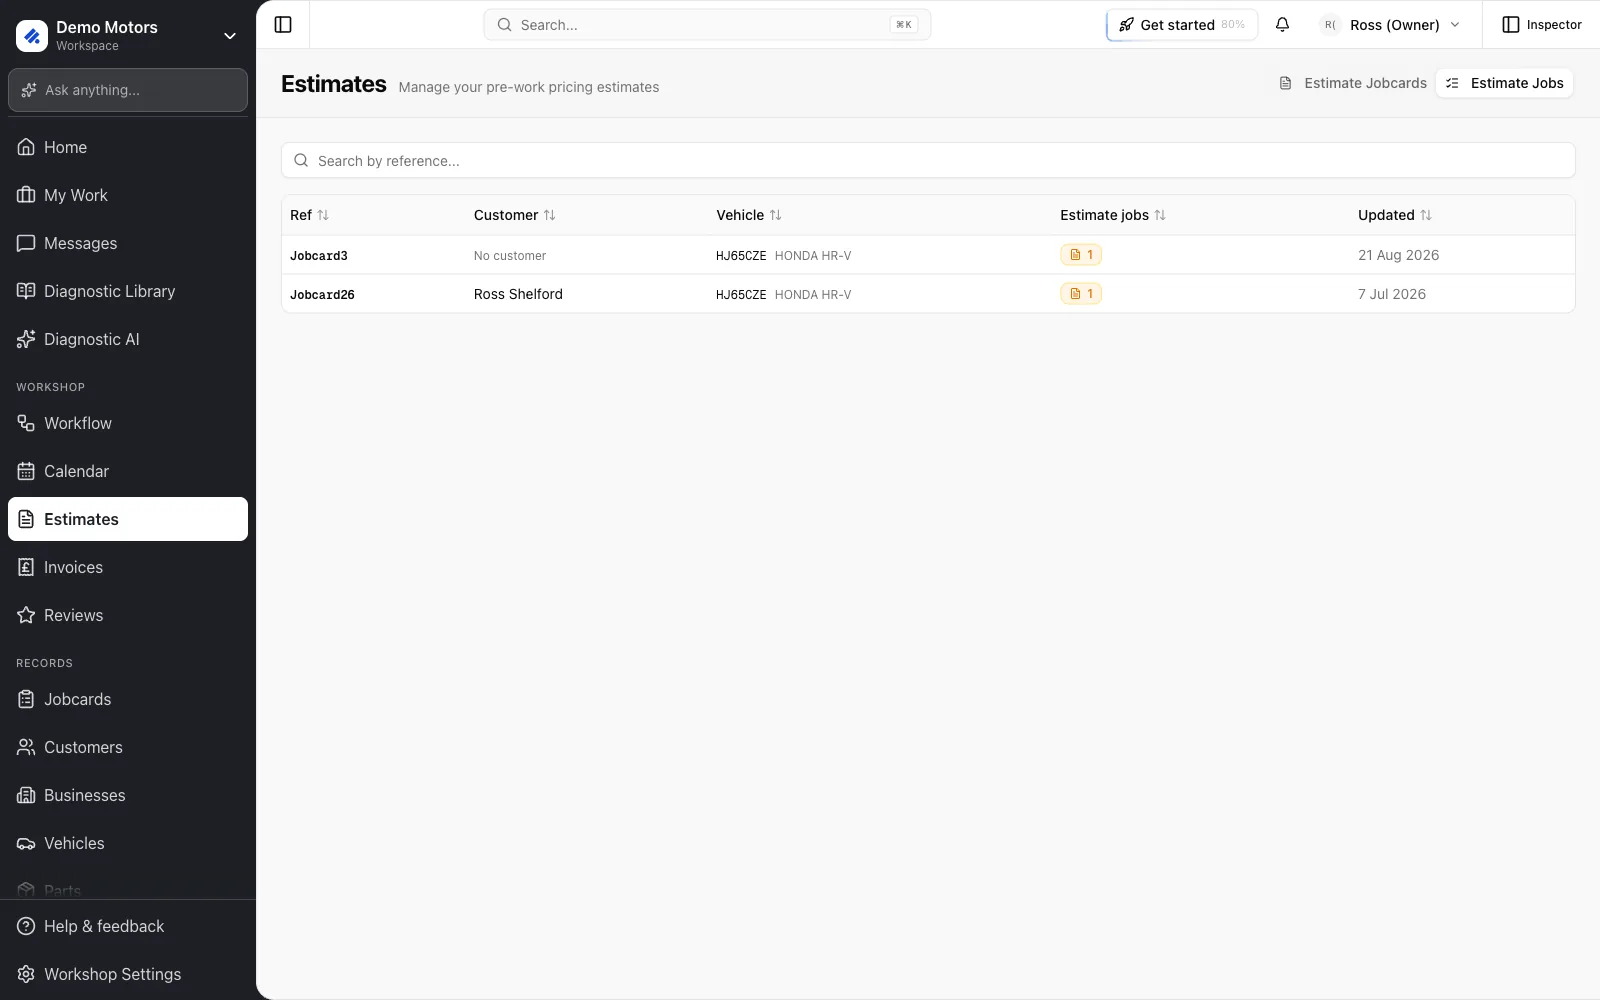This screenshot has height=1000, width=1600.
Task: Open Diagnostic Library
Action: click(x=128, y=291)
